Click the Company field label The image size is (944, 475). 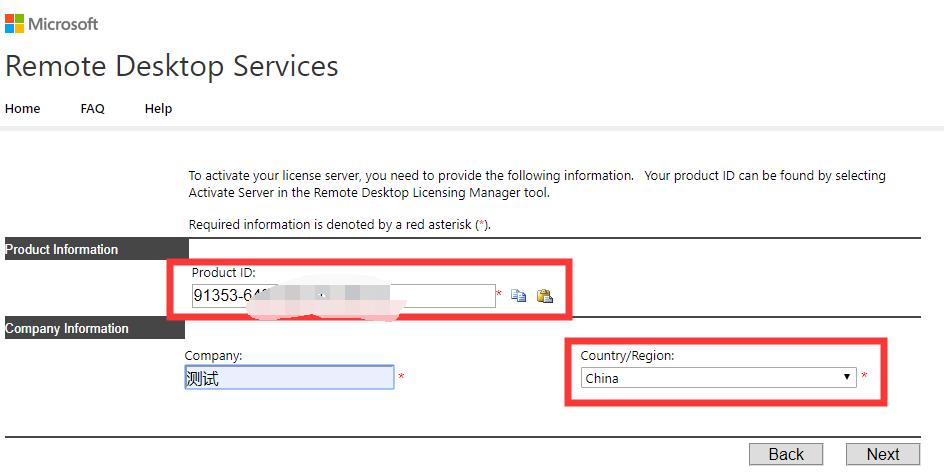point(214,355)
